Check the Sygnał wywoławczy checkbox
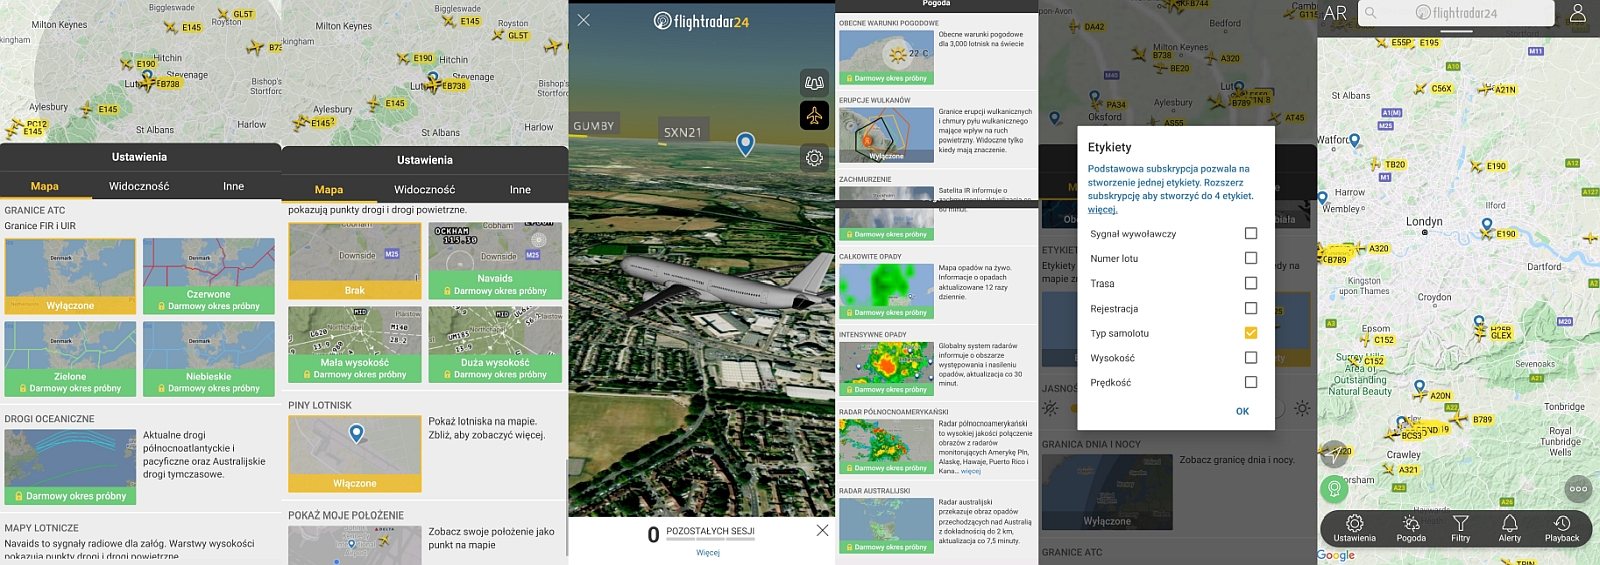This screenshot has width=1600, height=565. coord(1250,233)
